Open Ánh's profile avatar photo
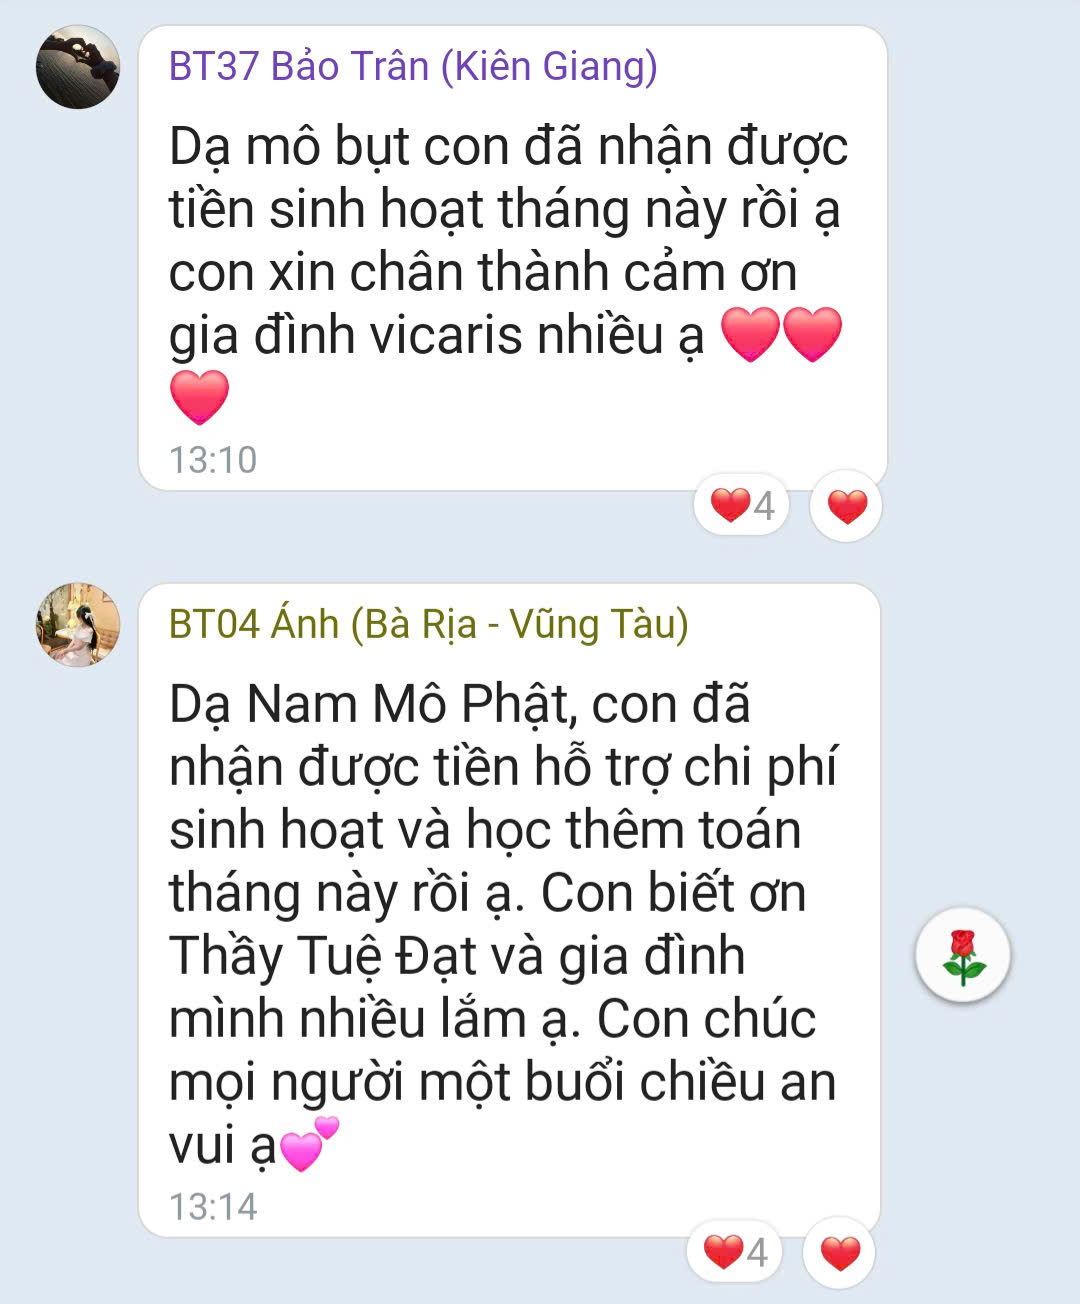The image size is (1080, 1304). tap(78, 625)
